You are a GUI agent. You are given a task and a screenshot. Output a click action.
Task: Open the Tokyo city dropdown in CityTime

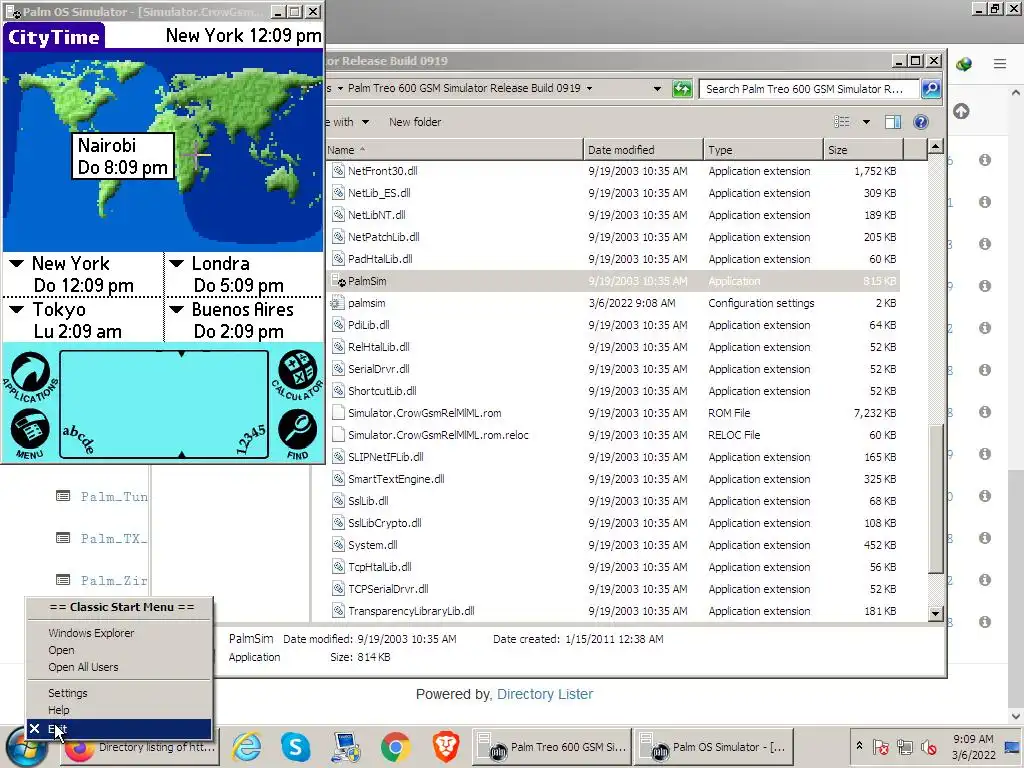coord(16,309)
